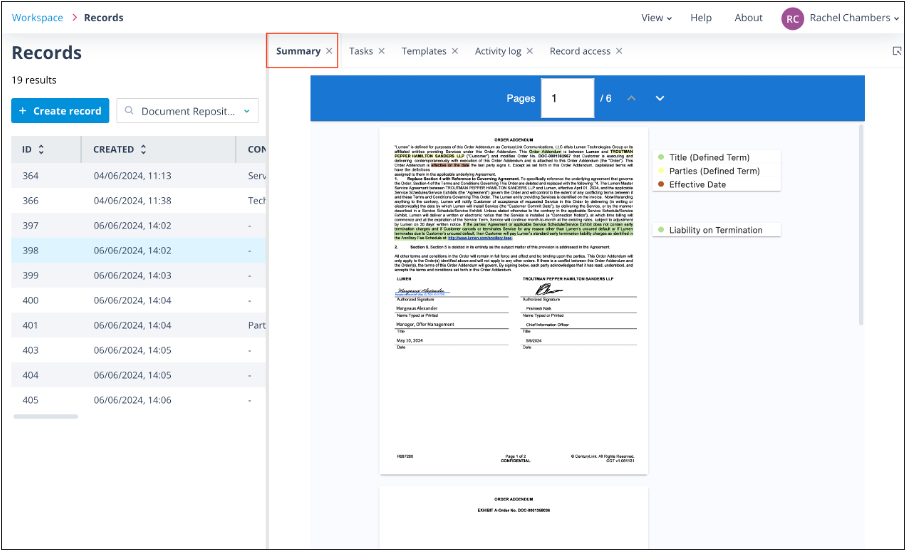Click the yellow Parties (Defined Term) dot
The width and height of the screenshot is (906, 550).
(661, 171)
